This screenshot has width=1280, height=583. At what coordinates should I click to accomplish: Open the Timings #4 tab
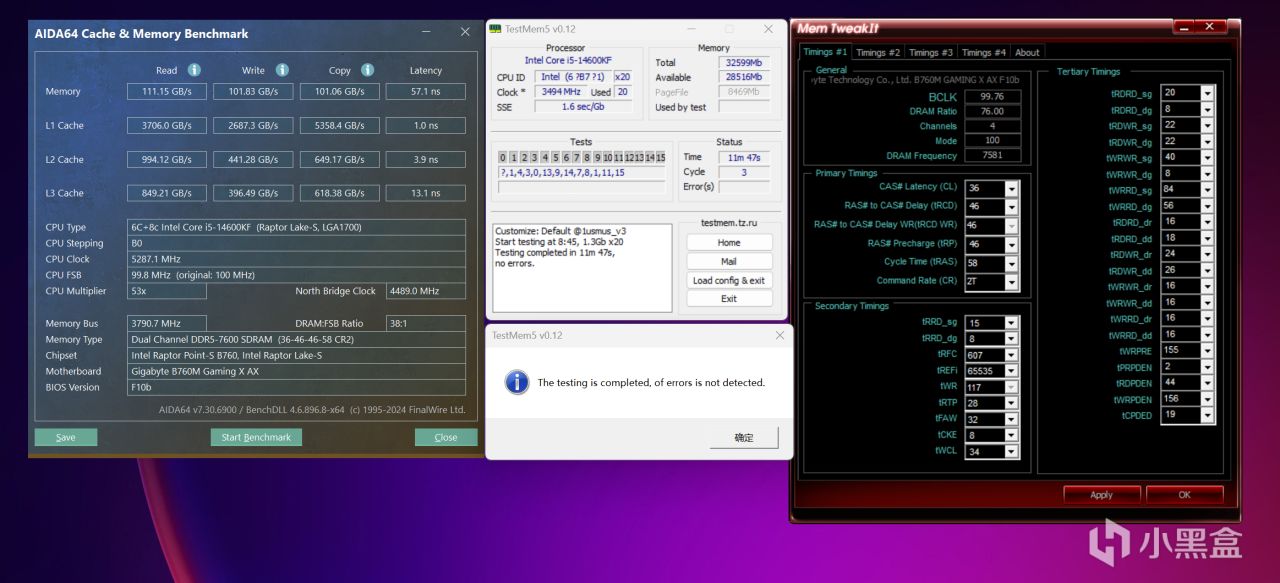(984, 52)
